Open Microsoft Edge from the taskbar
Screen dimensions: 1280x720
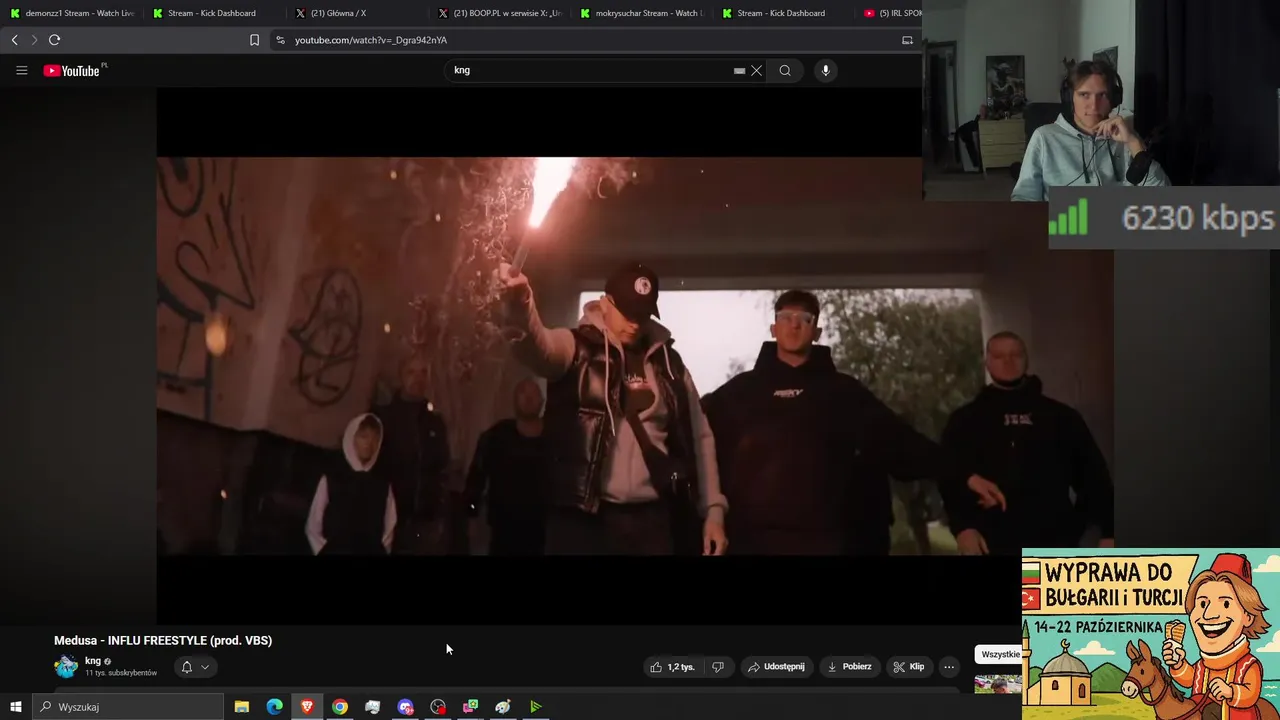pos(274,707)
